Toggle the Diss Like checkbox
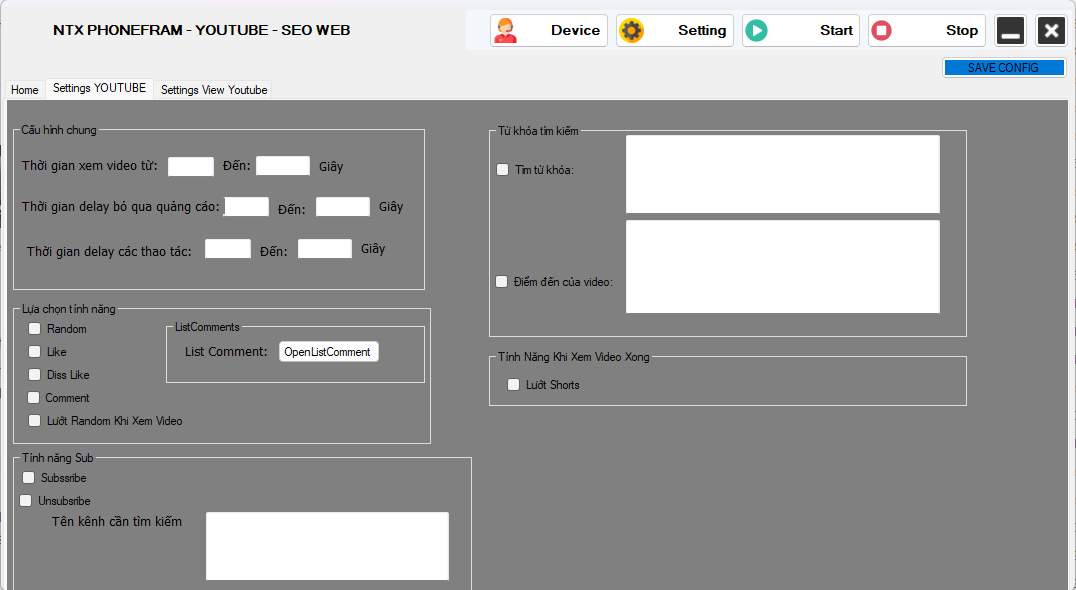The image size is (1076, 590). tap(35, 374)
